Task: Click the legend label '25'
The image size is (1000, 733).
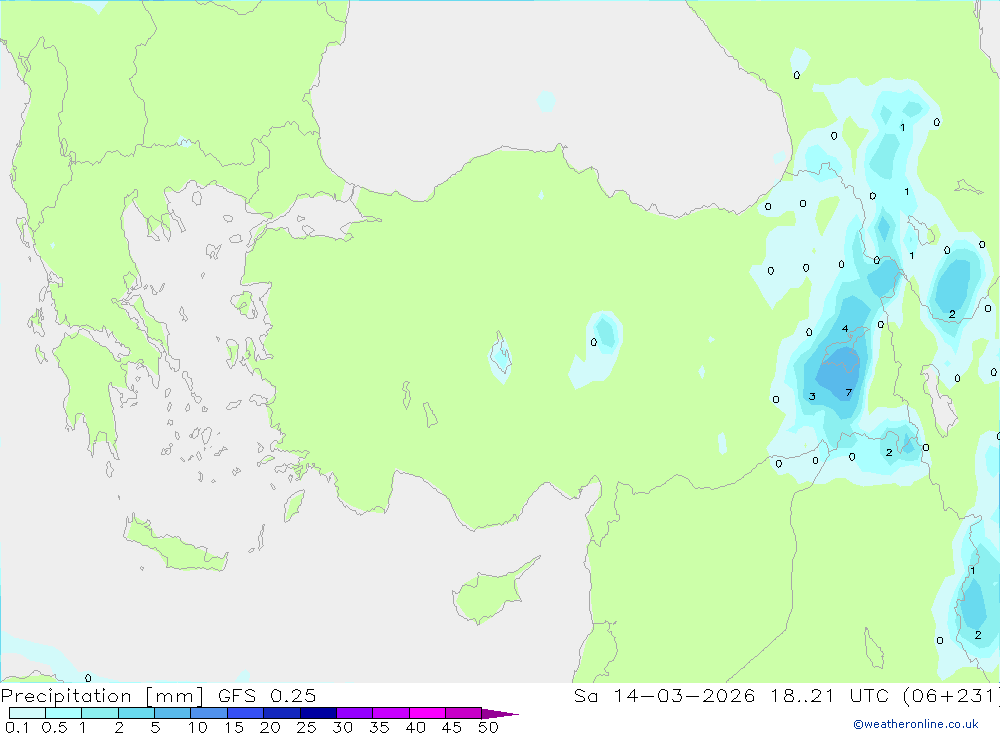Action: point(306,727)
